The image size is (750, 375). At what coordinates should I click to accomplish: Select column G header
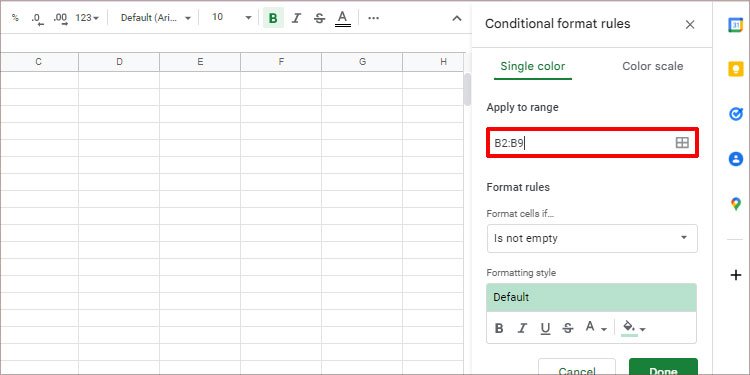[x=362, y=62]
